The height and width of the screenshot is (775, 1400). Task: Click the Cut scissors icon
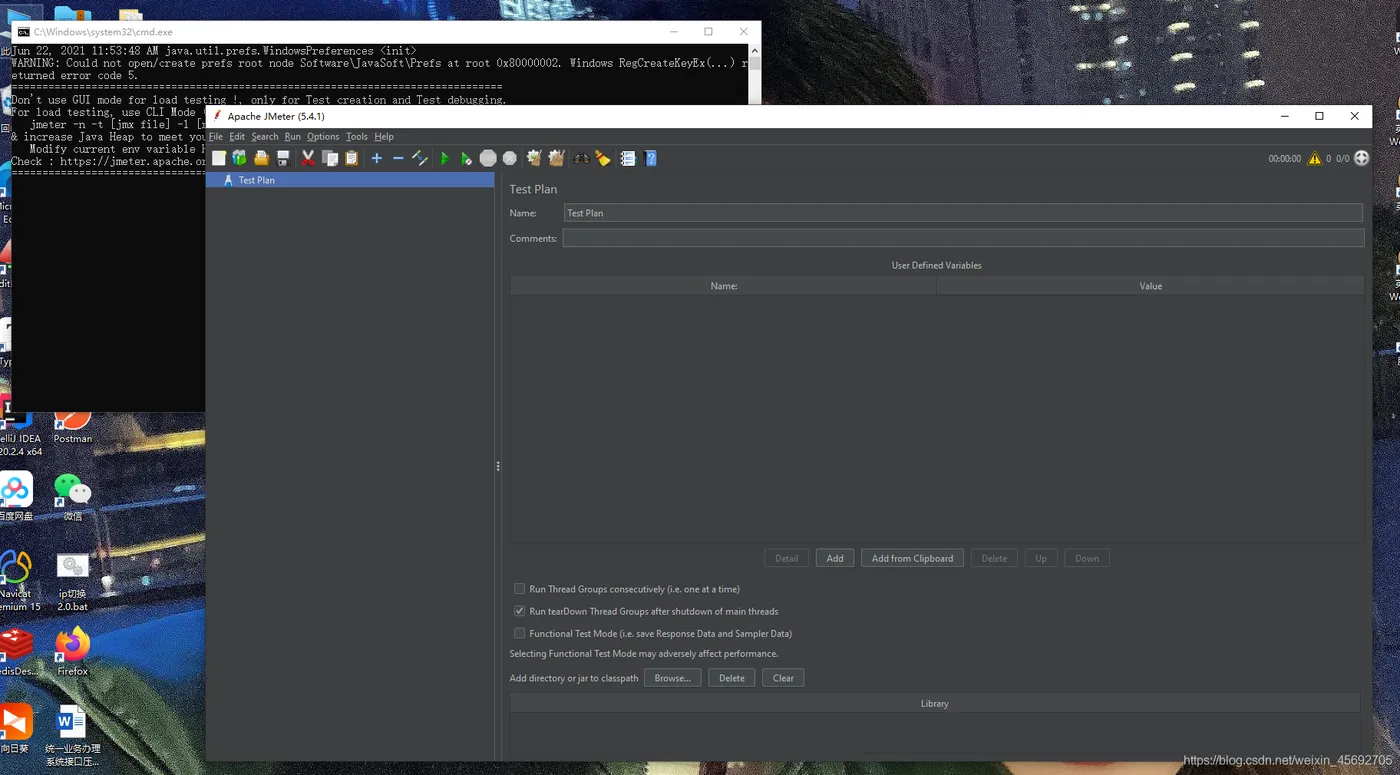308,158
